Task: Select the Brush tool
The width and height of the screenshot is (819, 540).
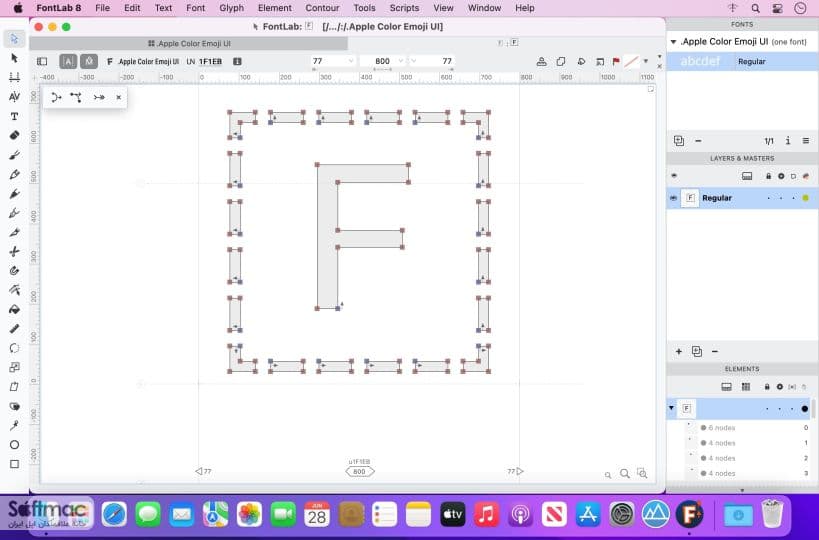Action: point(14,155)
